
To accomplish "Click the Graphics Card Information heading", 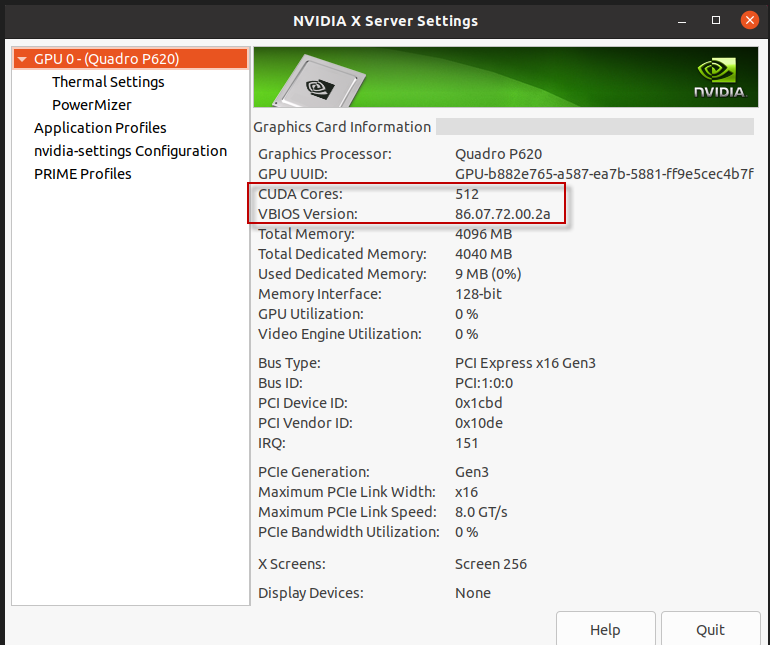I will pyautogui.click(x=342, y=127).
